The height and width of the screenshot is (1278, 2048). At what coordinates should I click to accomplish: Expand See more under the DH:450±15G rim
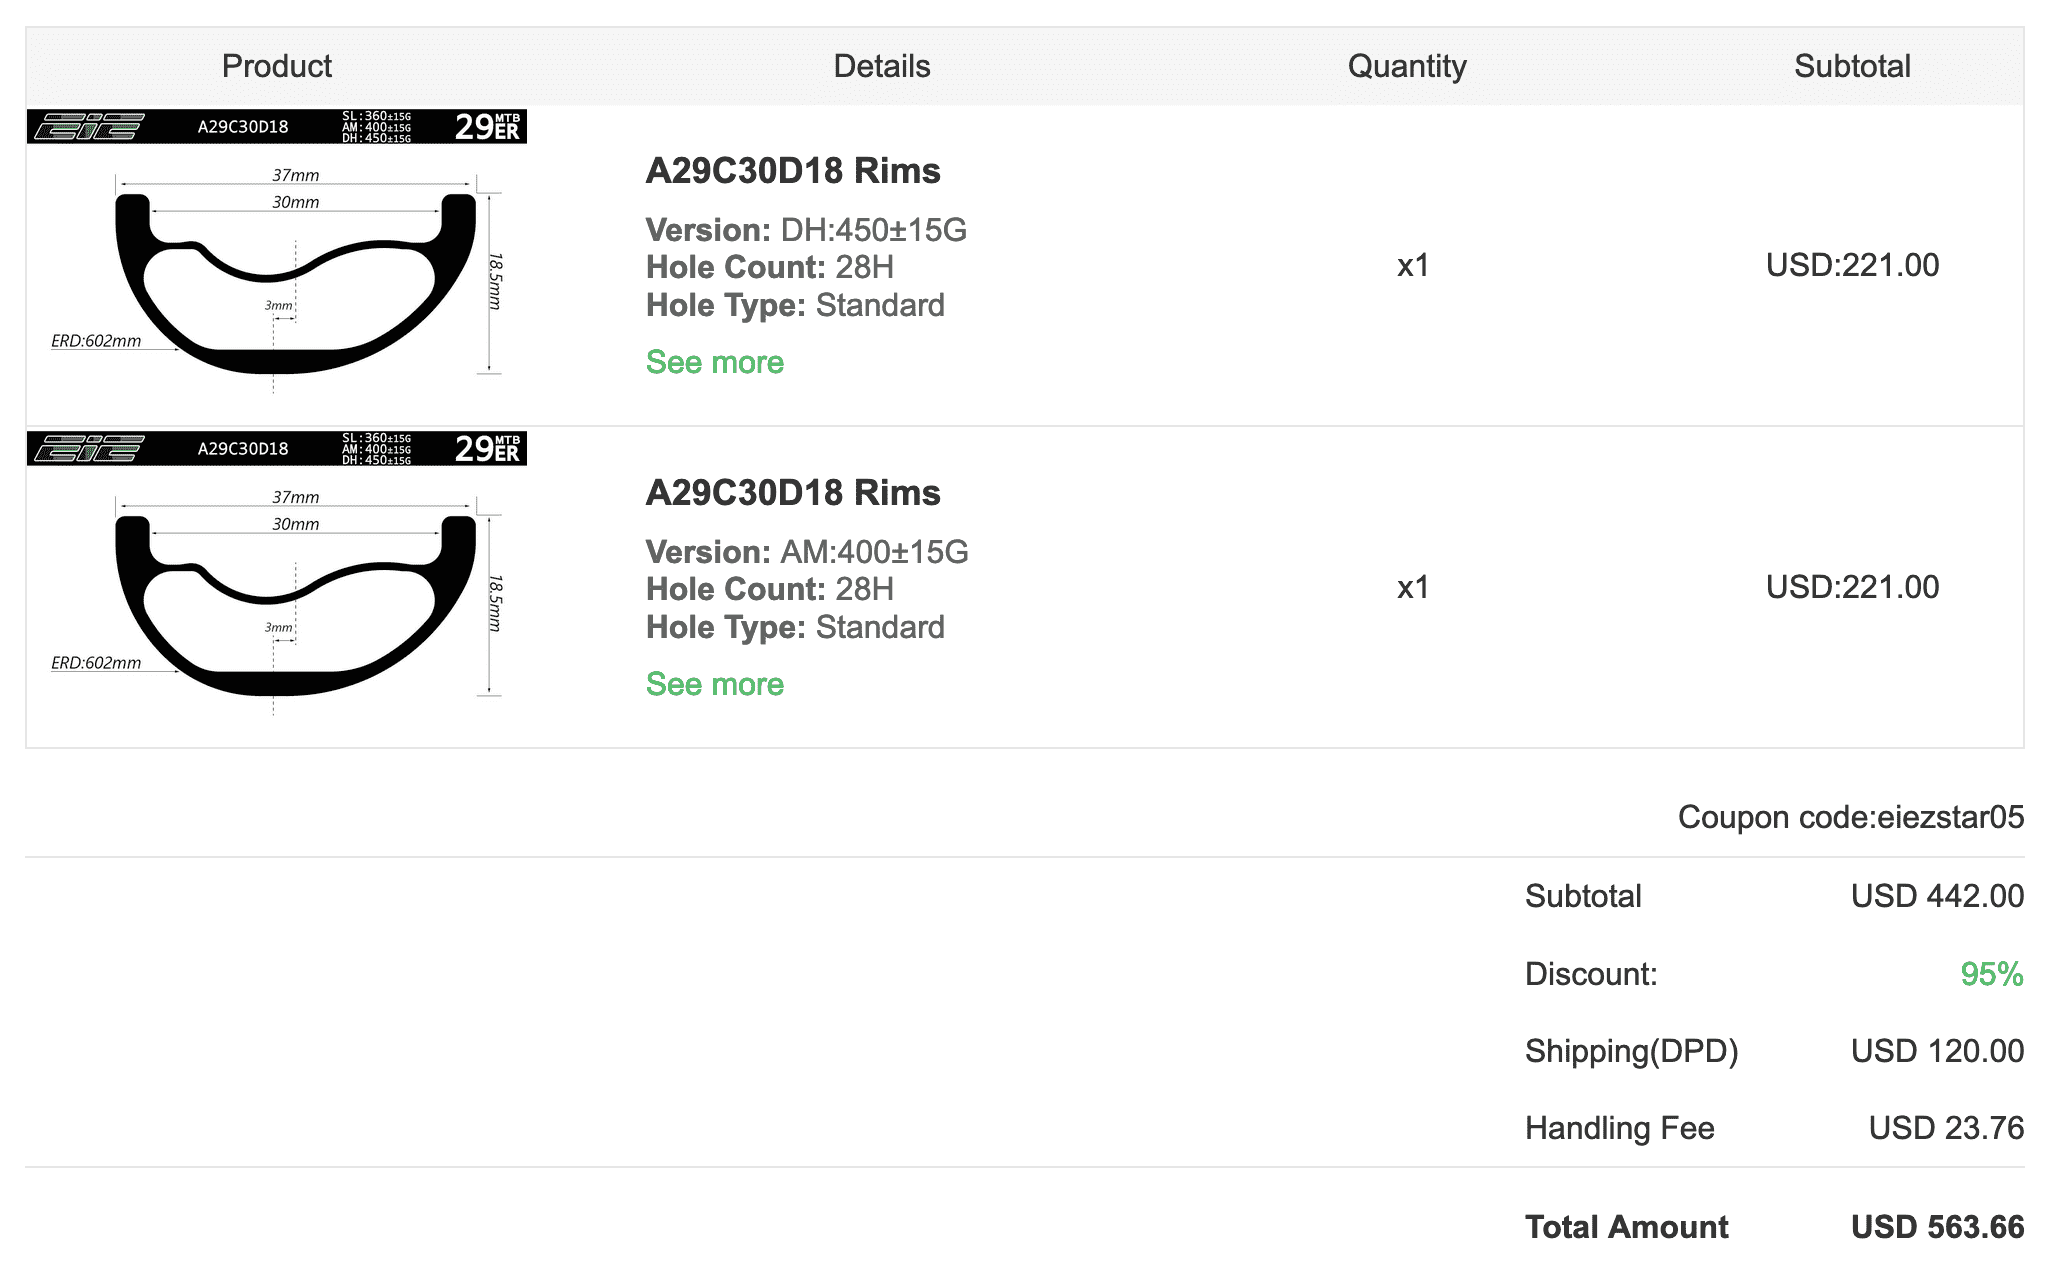pyautogui.click(x=714, y=362)
